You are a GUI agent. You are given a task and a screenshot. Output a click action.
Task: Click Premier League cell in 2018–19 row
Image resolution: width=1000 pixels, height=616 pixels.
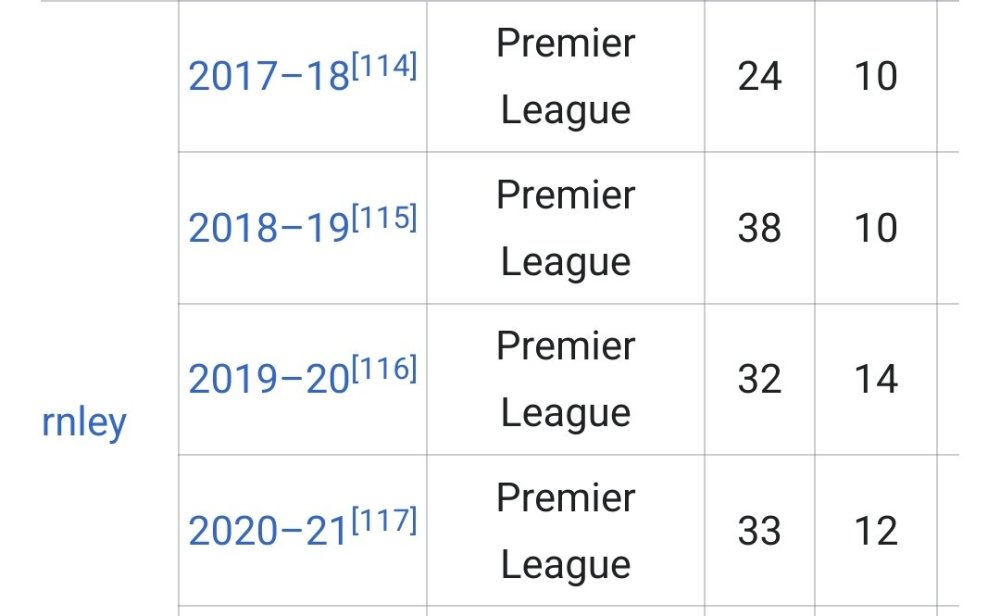(x=565, y=229)
